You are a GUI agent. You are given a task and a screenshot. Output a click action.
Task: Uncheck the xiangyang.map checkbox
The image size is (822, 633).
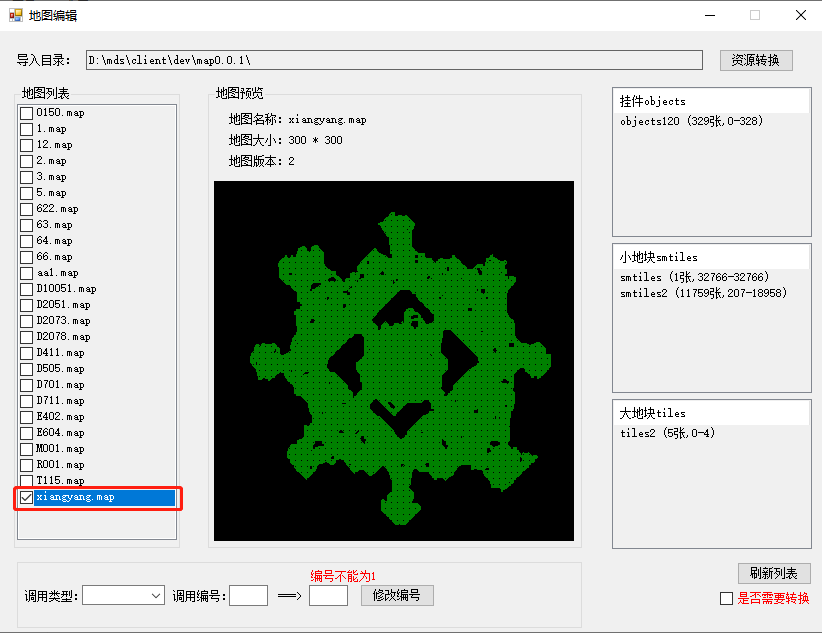27,497
